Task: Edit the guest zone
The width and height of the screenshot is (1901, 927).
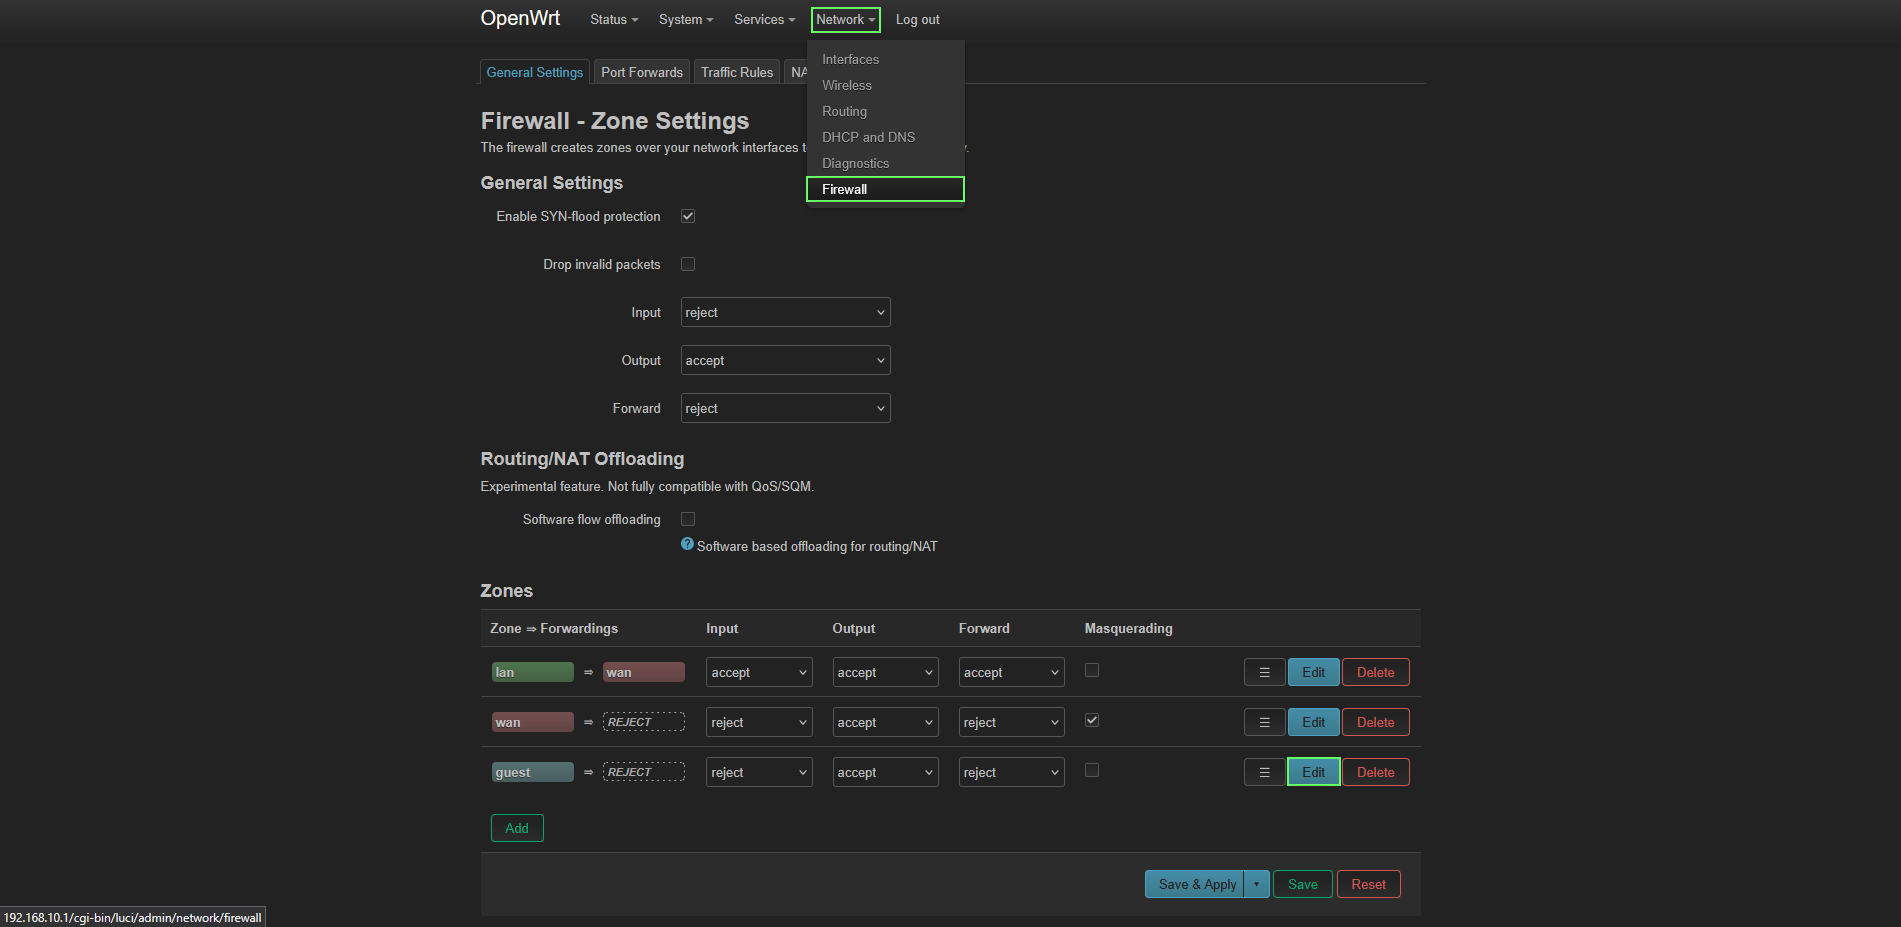Action: point(1313,772)
